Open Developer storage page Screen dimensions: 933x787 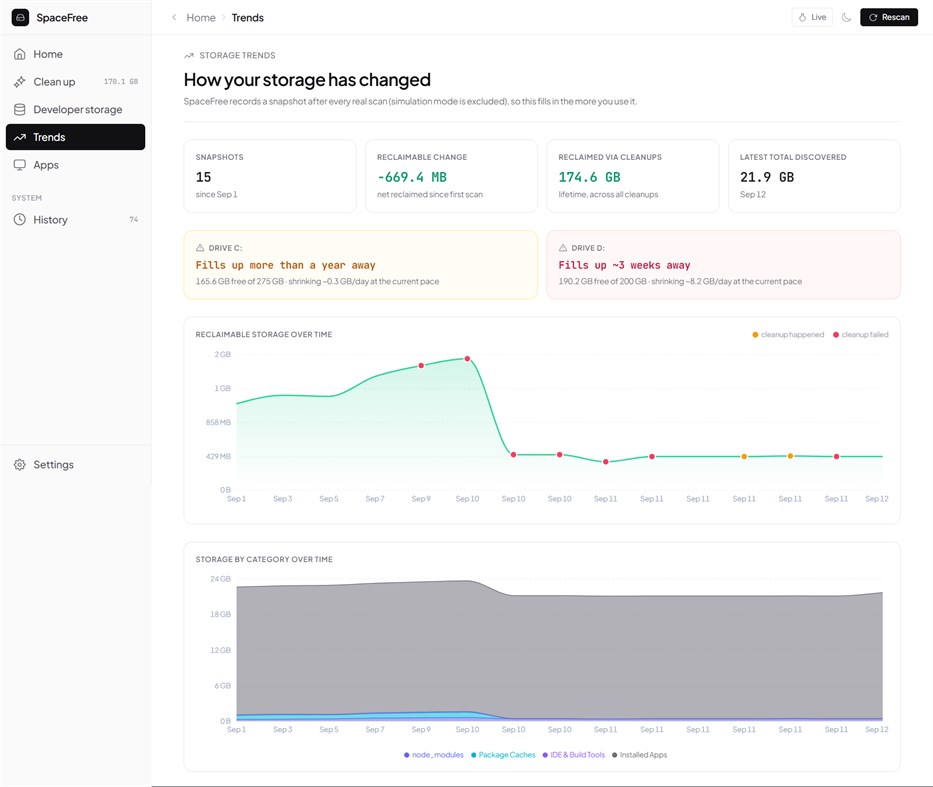coord(76,109)
